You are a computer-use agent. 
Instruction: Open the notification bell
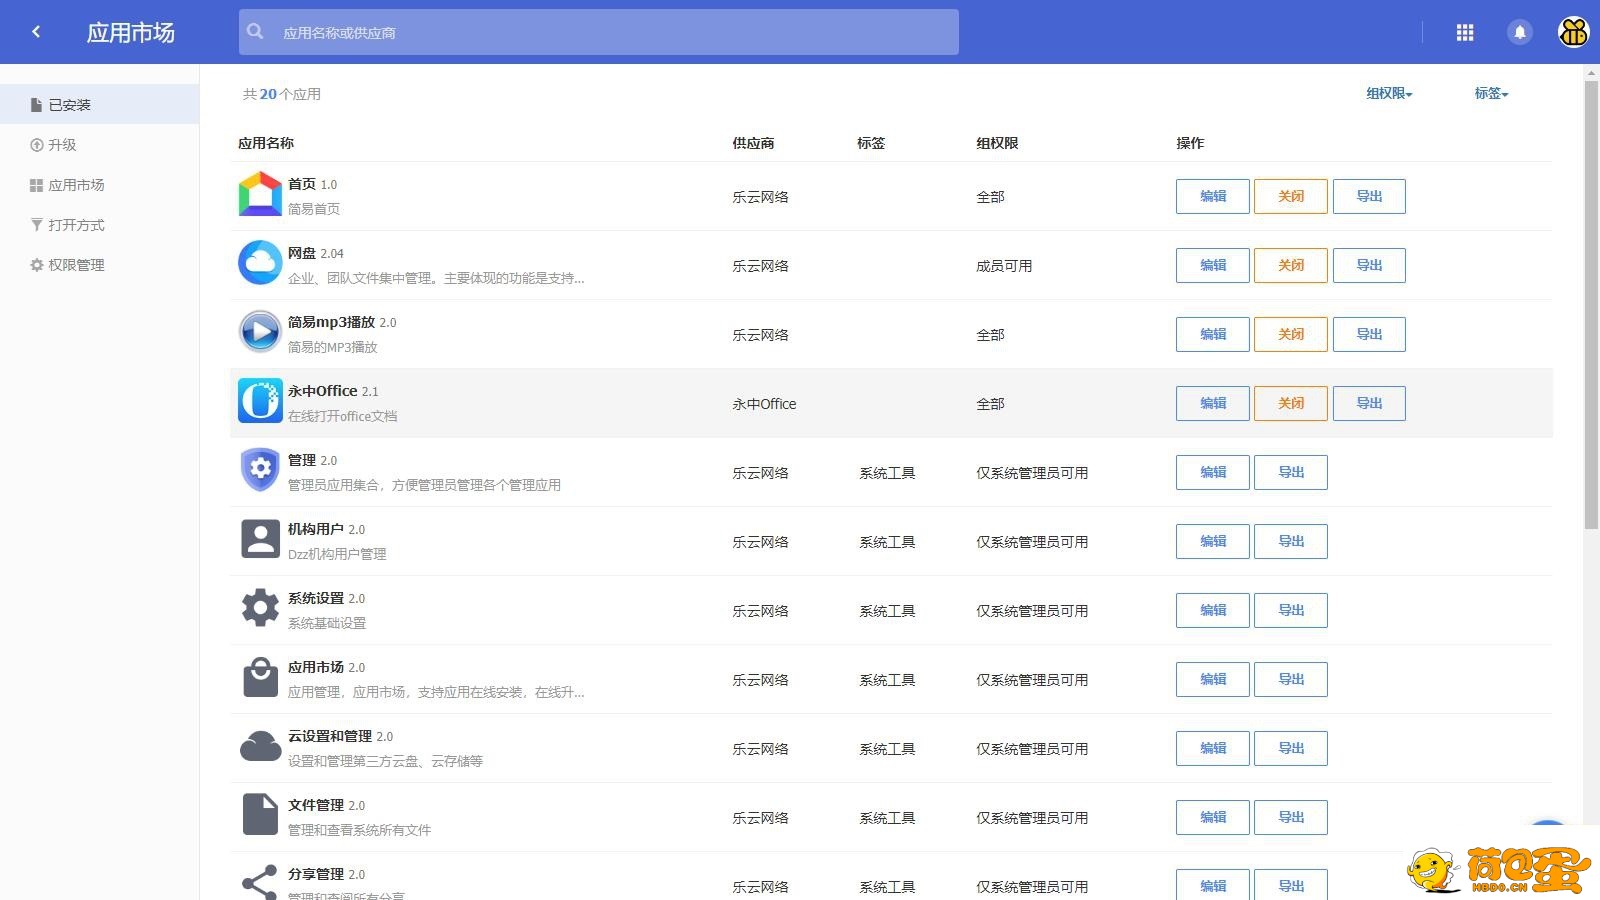point(1520,33)
